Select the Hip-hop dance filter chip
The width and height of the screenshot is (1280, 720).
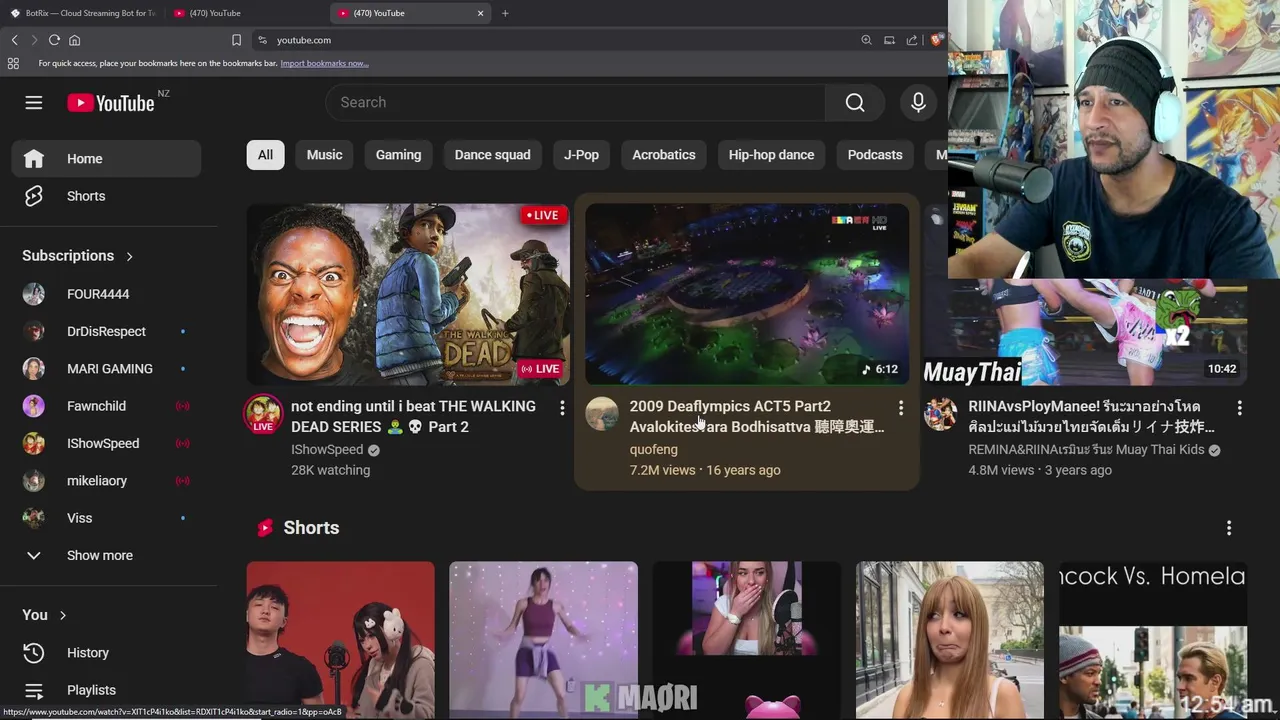tap(771, 155)
